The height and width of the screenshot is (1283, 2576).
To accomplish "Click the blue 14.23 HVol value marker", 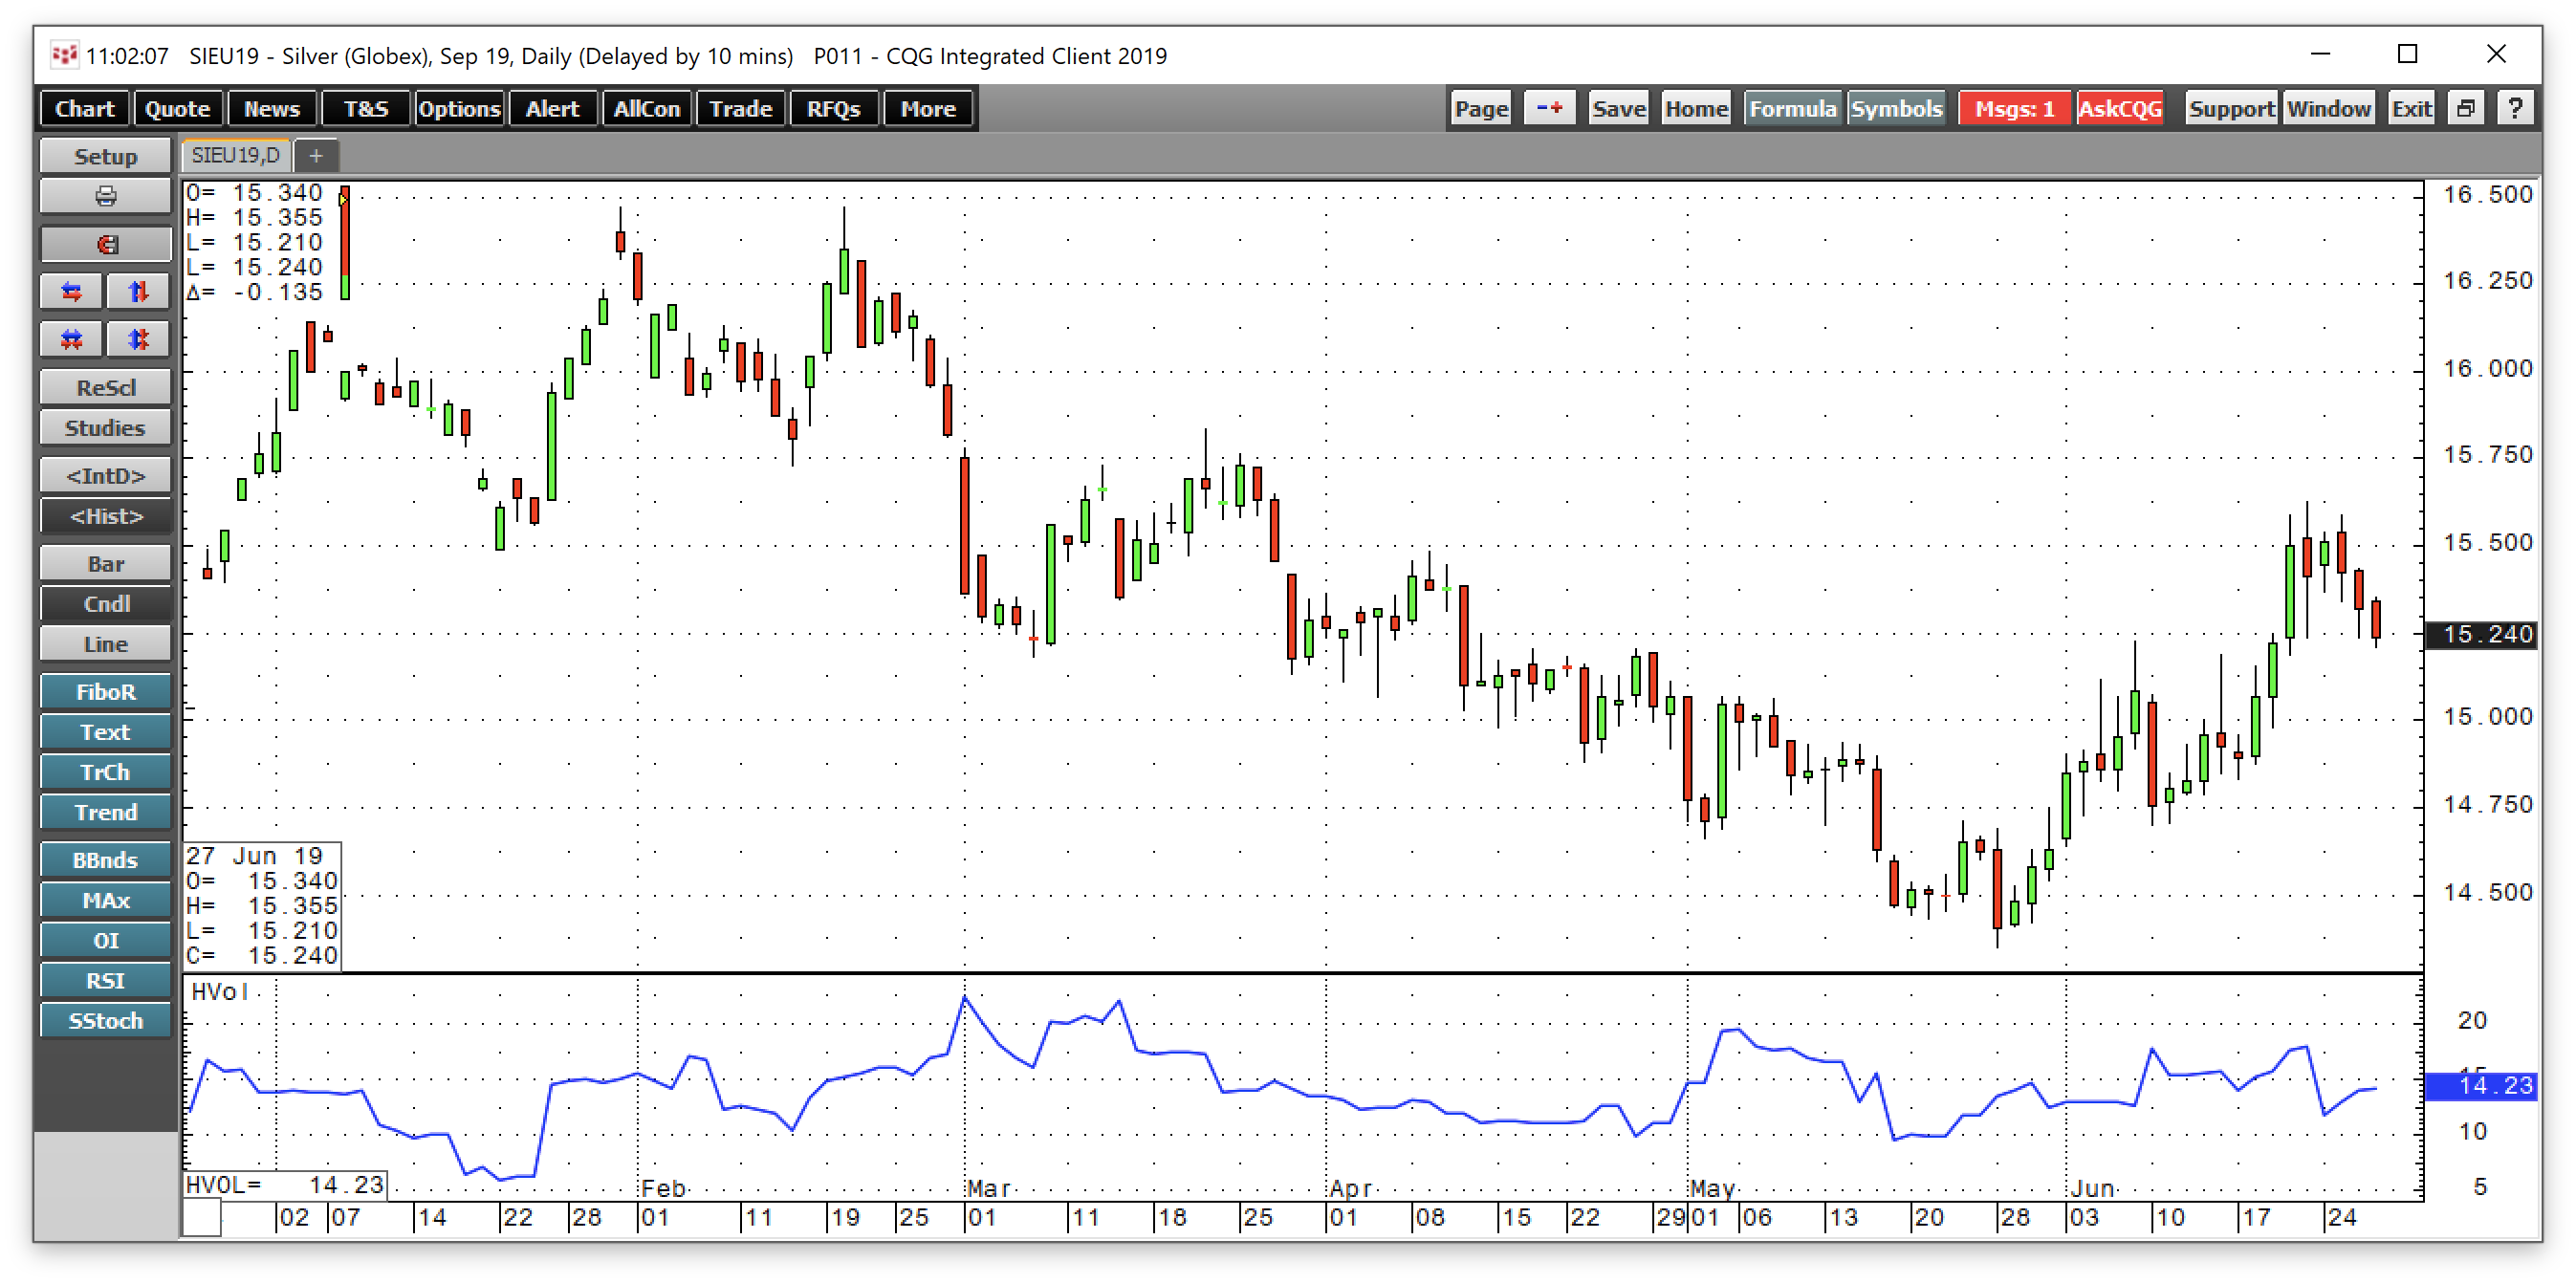I will point(2483,1086).
